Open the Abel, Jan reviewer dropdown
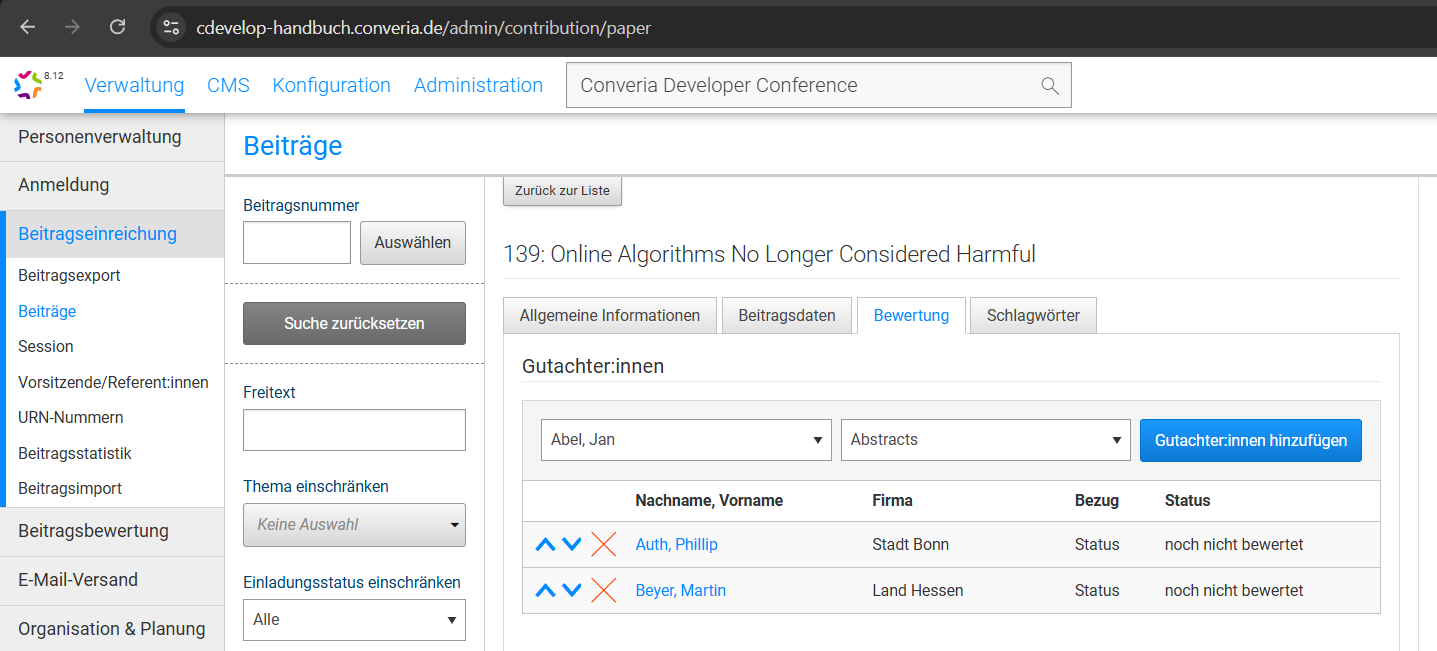 [685, 440]
